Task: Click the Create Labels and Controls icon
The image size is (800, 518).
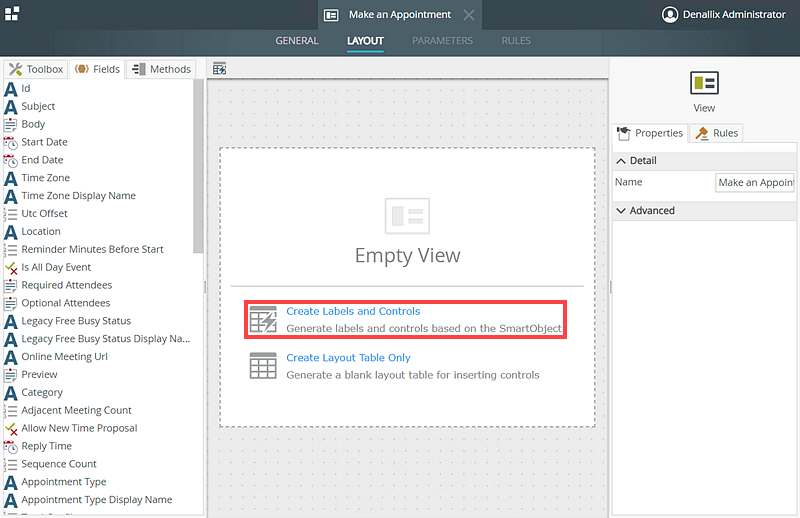Action: pos(263,319)
